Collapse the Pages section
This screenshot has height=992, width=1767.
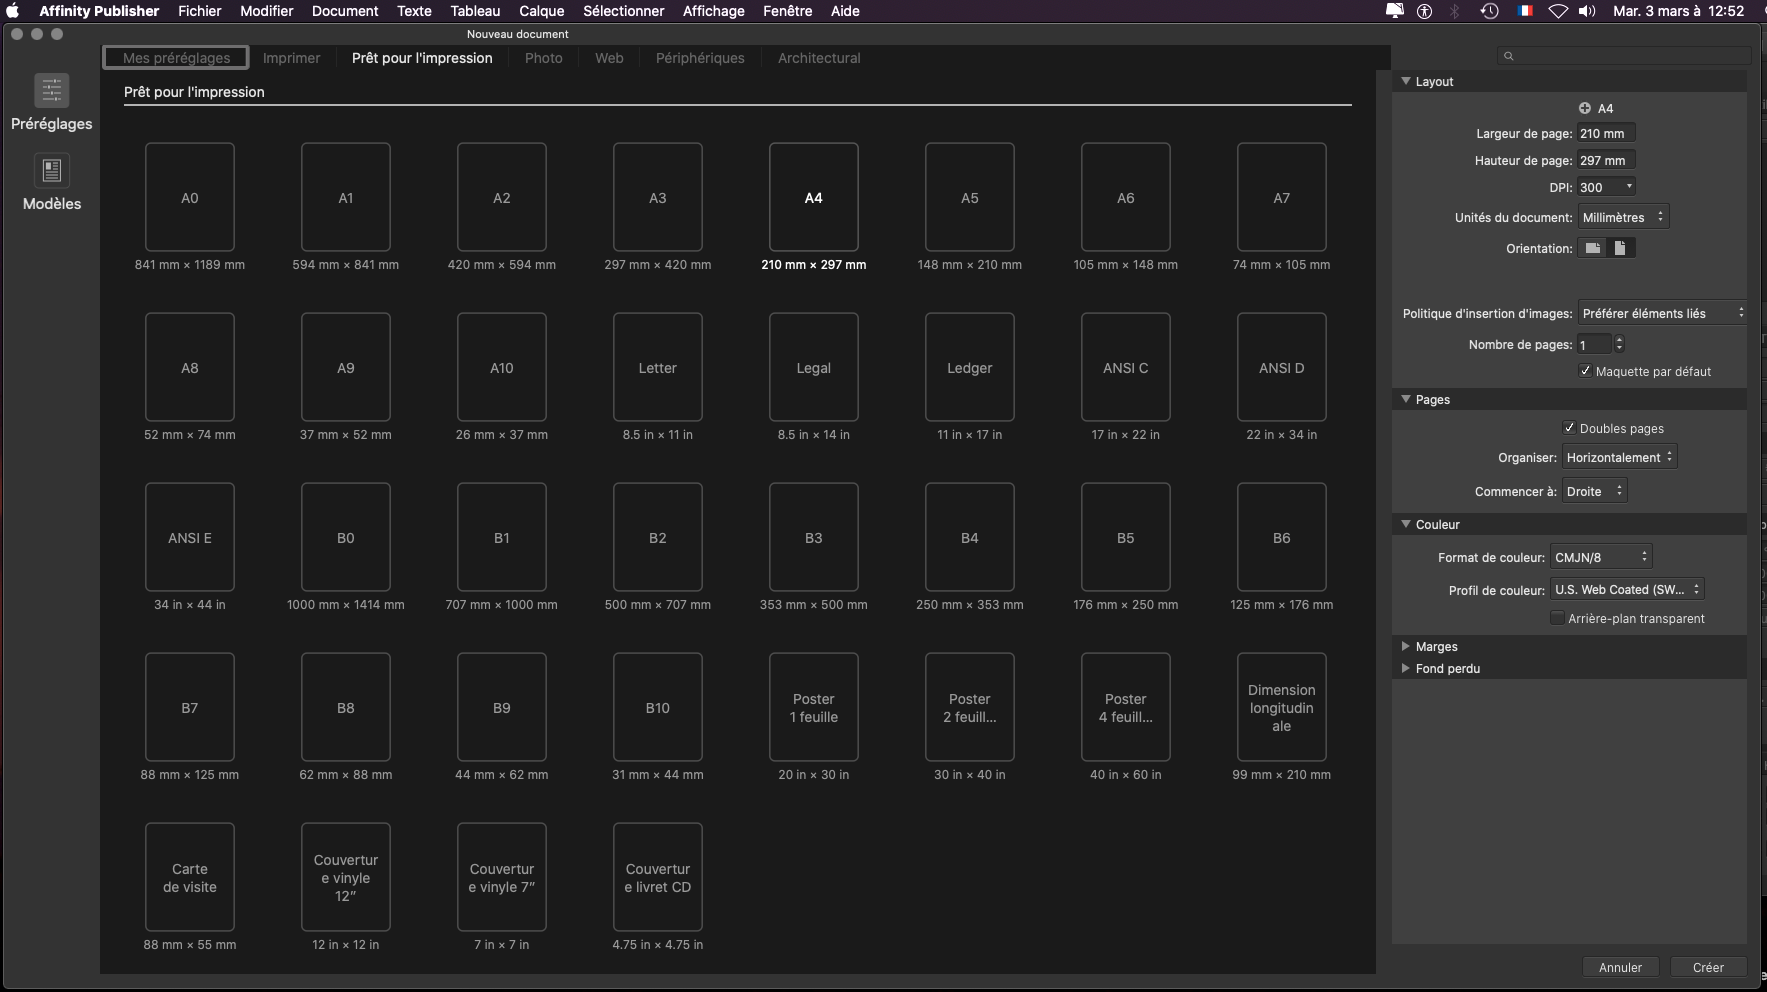(x=1406, y=399)
